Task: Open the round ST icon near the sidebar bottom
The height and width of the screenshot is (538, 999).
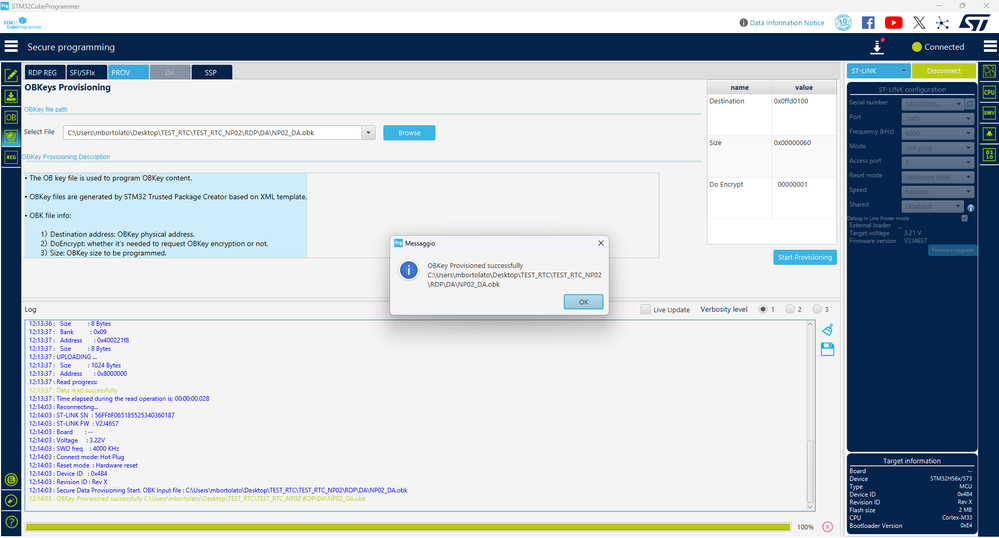Action: click(x=11, y=479)
